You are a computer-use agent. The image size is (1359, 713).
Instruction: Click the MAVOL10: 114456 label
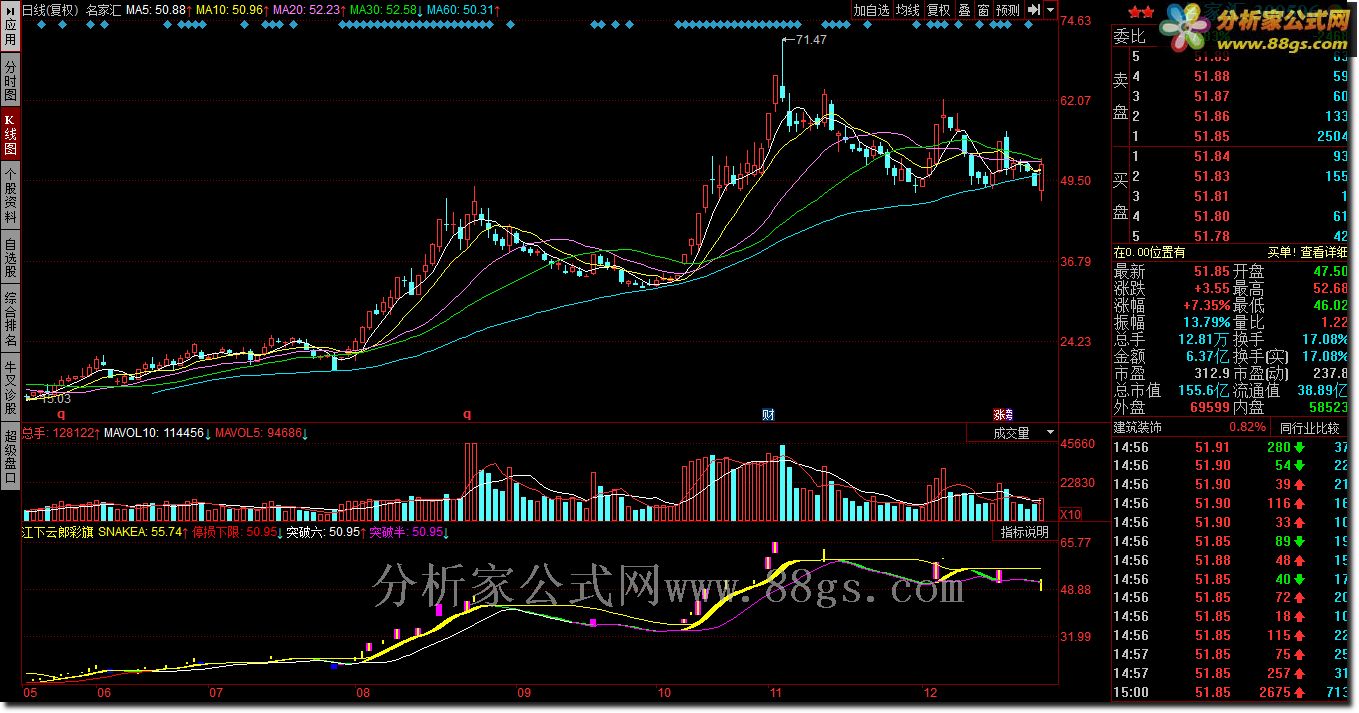tap(154, 433)
